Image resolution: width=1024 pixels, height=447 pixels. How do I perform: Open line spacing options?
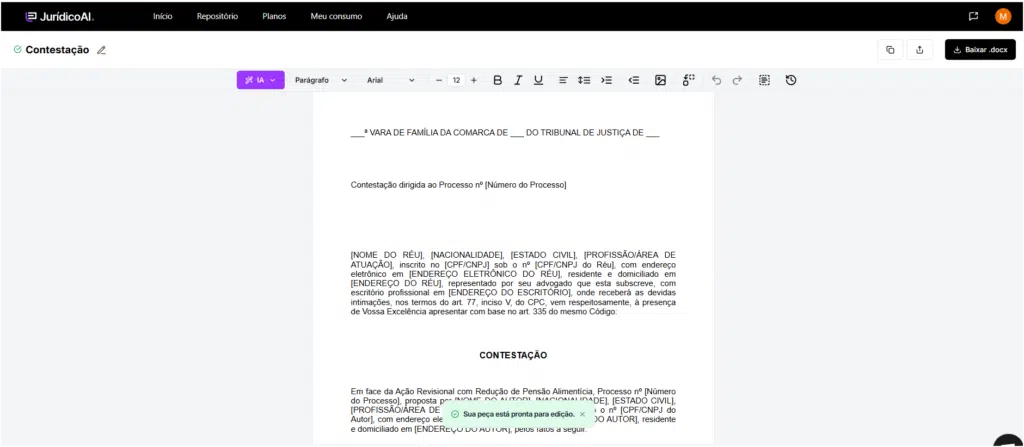pyautogui.click(x=584, y=80)
